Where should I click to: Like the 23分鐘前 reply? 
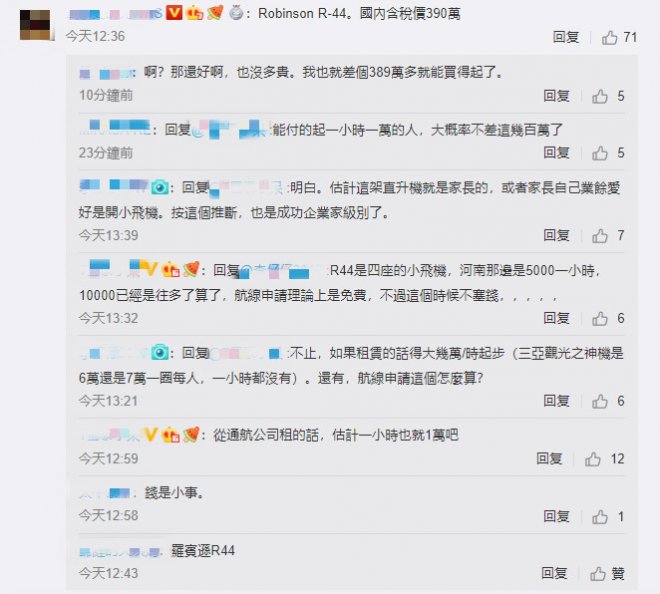(599, 153)
